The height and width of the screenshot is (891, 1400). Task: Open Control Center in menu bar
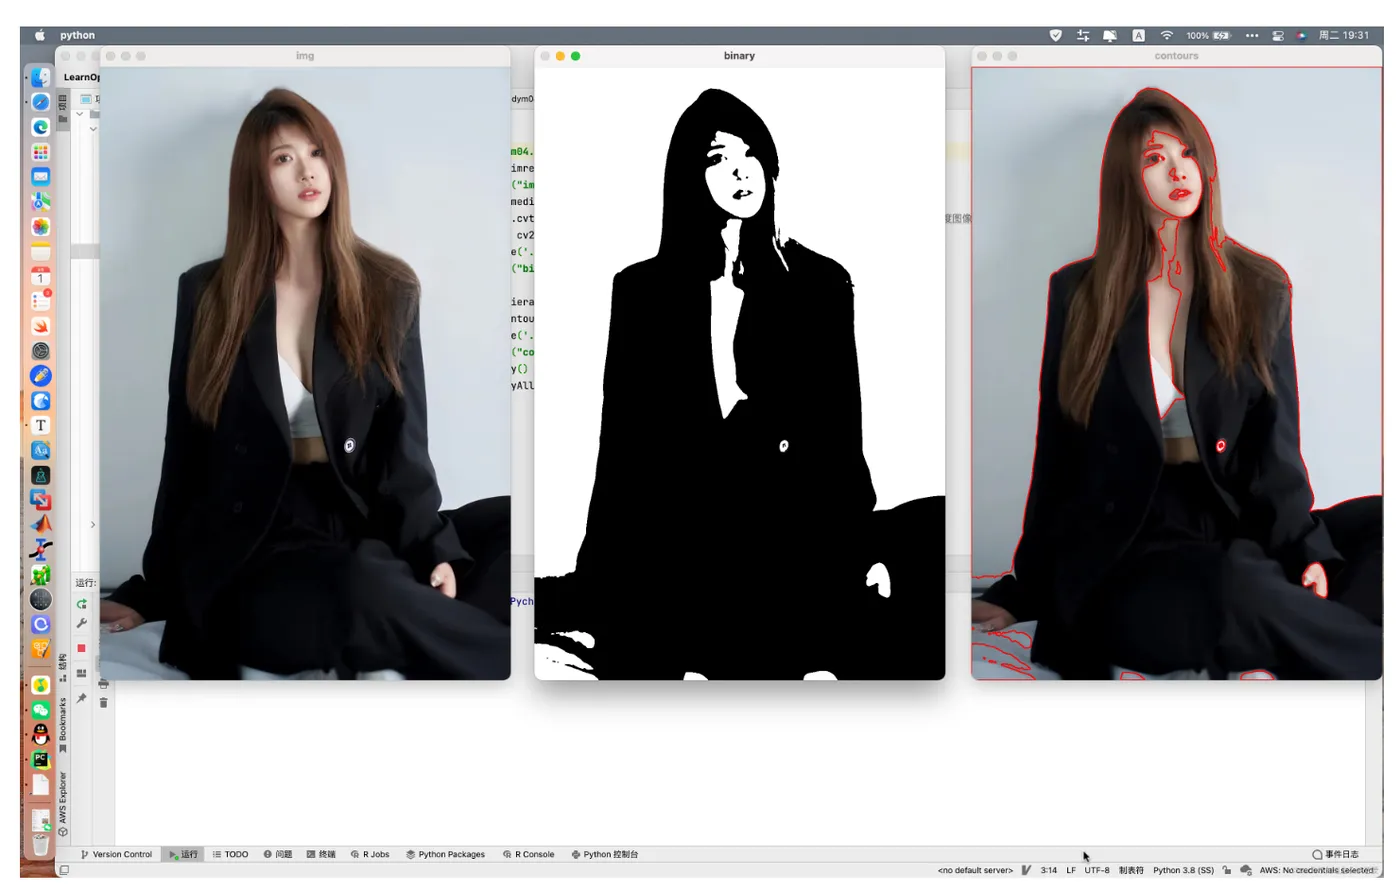(1277, 35)
